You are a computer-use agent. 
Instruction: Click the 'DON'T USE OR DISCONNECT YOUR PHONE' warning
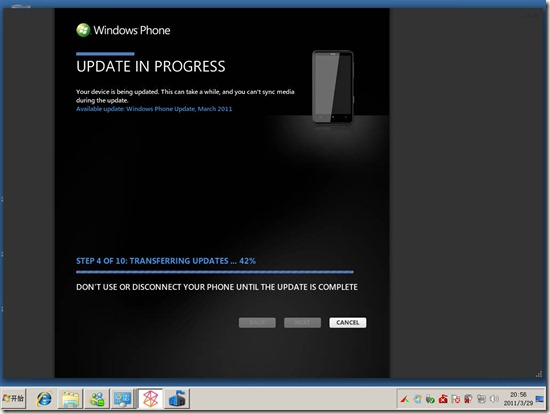tap(217, 287)
